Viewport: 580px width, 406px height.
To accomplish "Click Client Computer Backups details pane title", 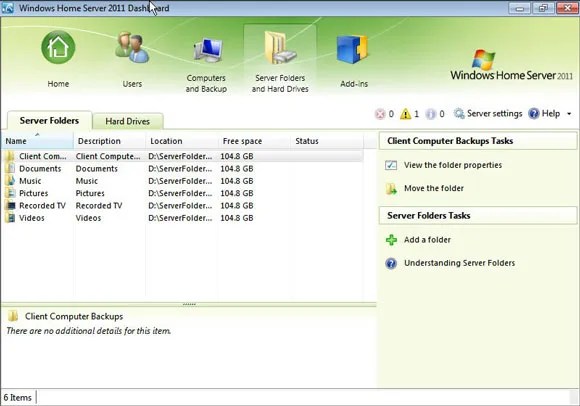I will pos(74,316).
